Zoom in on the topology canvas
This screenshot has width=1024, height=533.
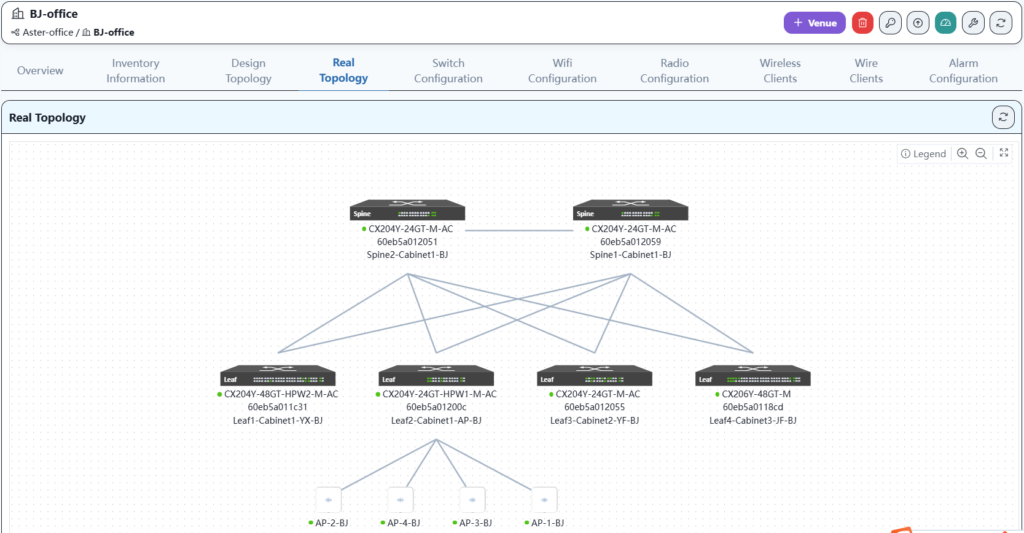pos(962,154)
